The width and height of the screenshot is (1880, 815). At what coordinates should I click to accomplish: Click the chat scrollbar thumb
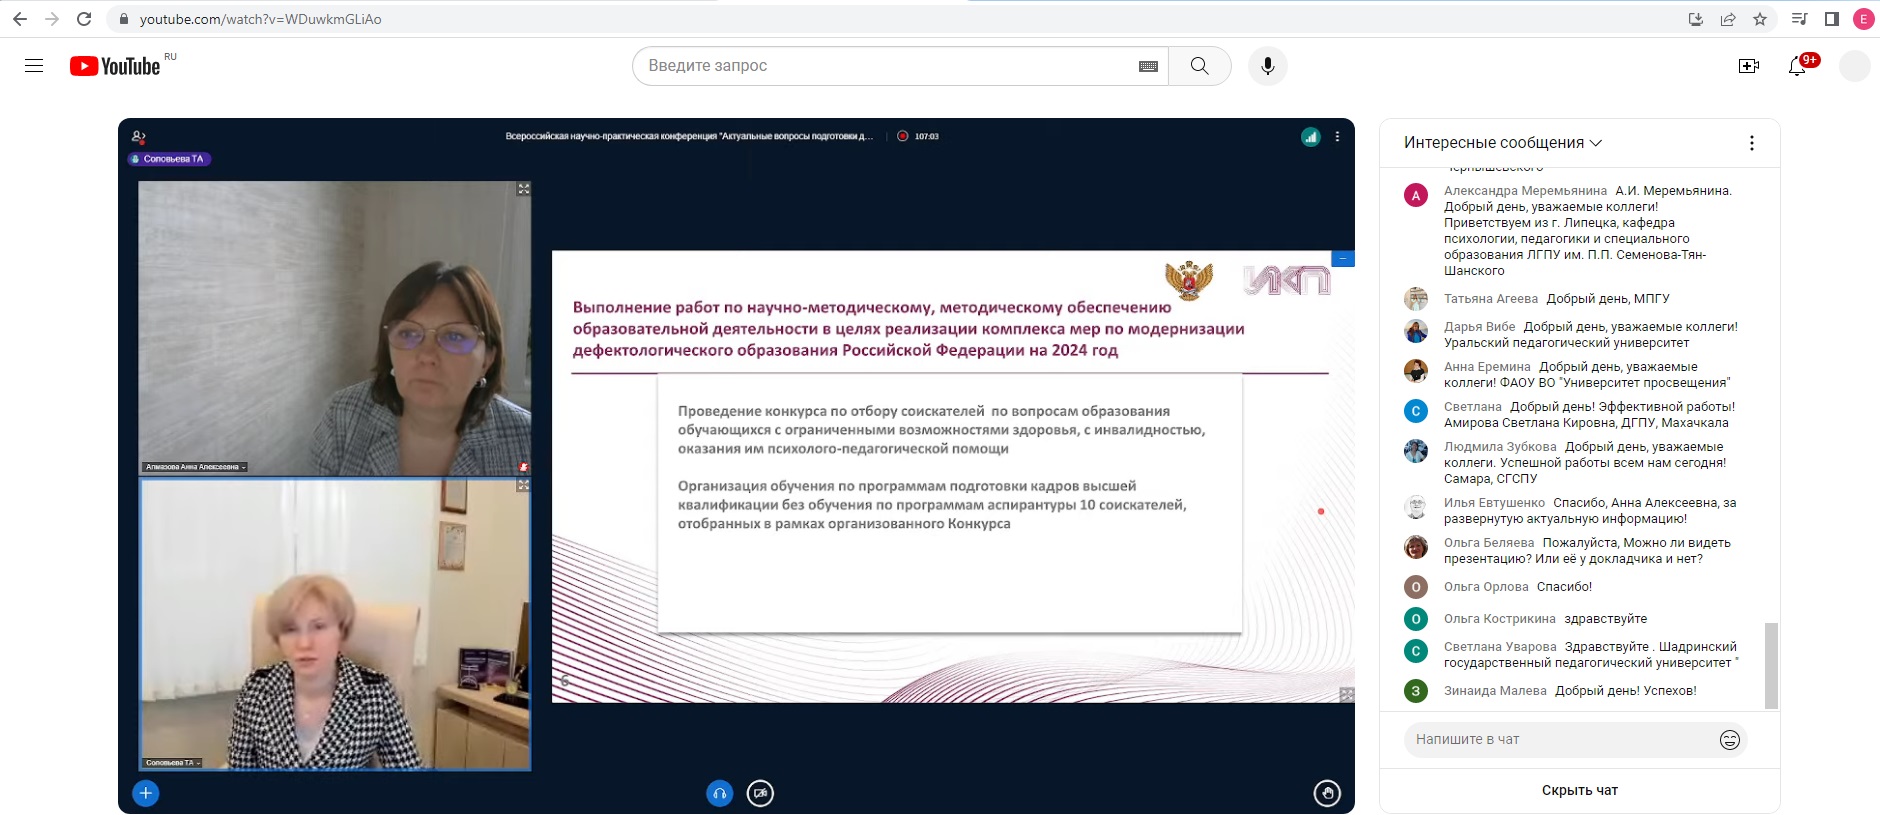click(1771, 665)
